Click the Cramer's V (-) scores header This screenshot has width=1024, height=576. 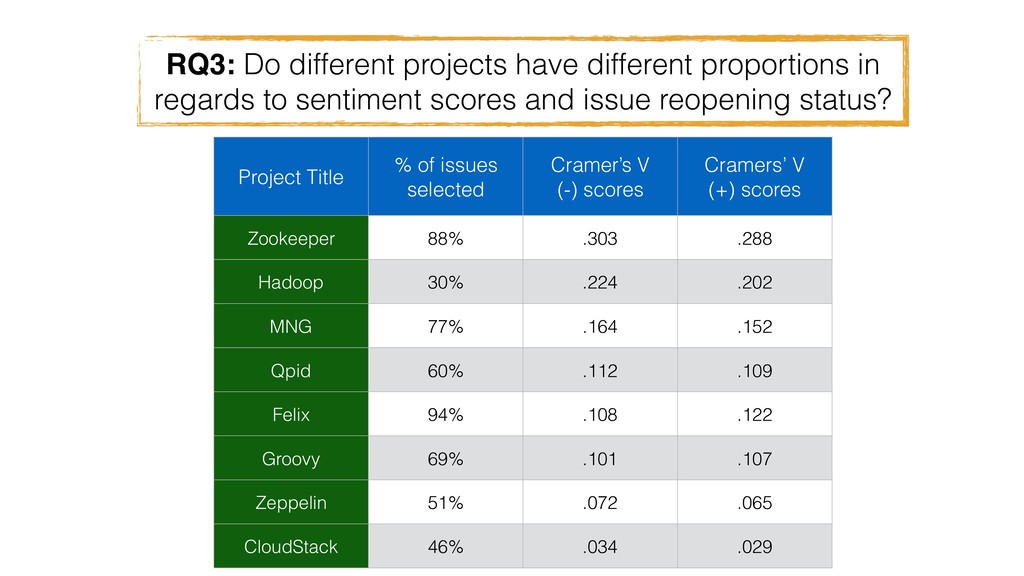pos(600,176)
